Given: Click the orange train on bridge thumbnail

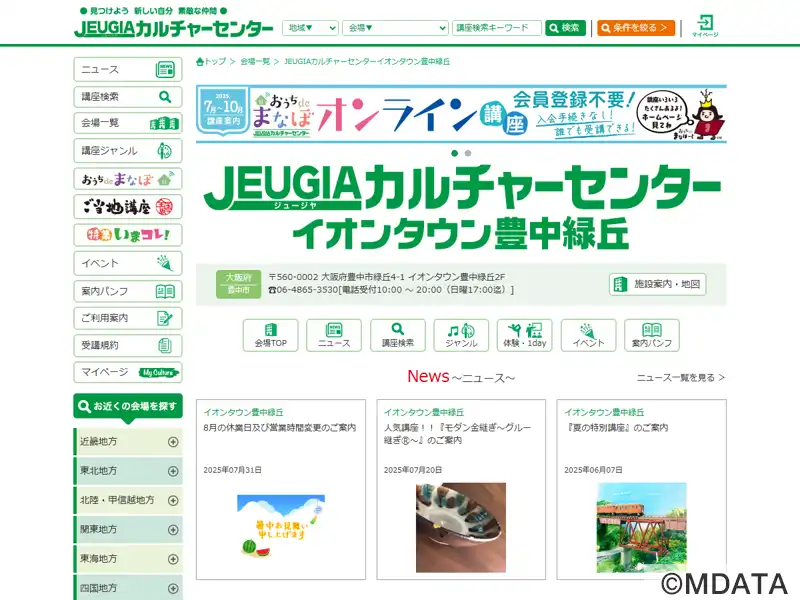Looking at the screenshot, I should (x=642, y=528).
